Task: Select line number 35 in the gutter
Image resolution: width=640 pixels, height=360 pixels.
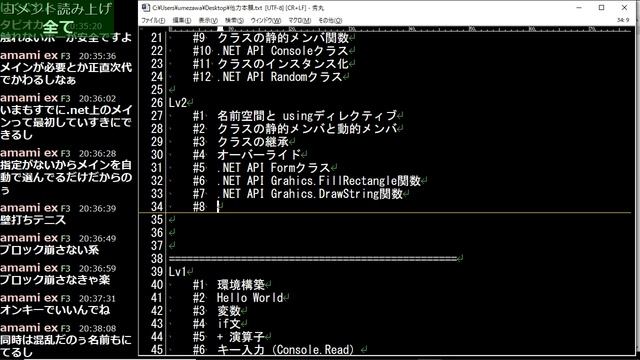Action: [x=157, y=220]
